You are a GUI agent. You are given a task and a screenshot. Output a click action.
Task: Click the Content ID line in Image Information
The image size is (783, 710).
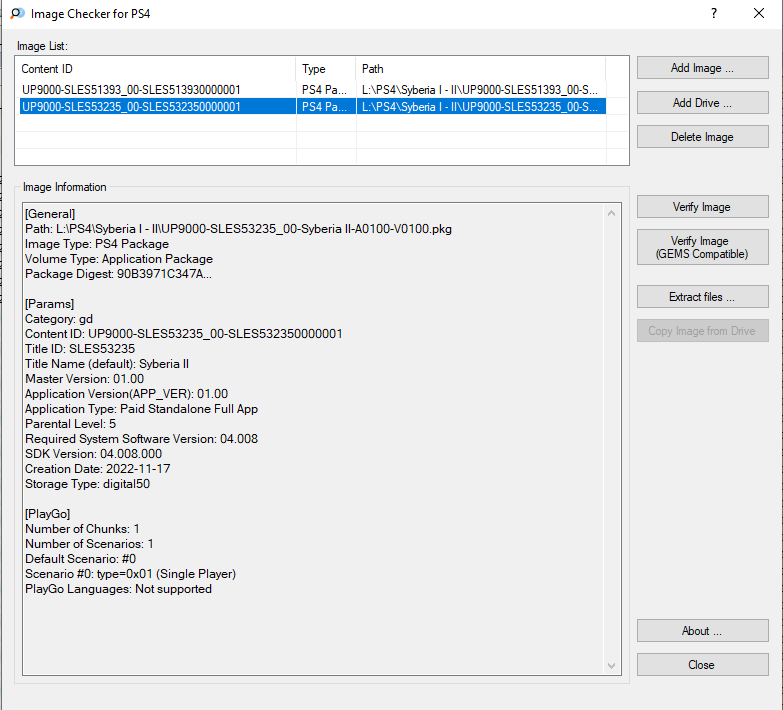pos(184,334)
